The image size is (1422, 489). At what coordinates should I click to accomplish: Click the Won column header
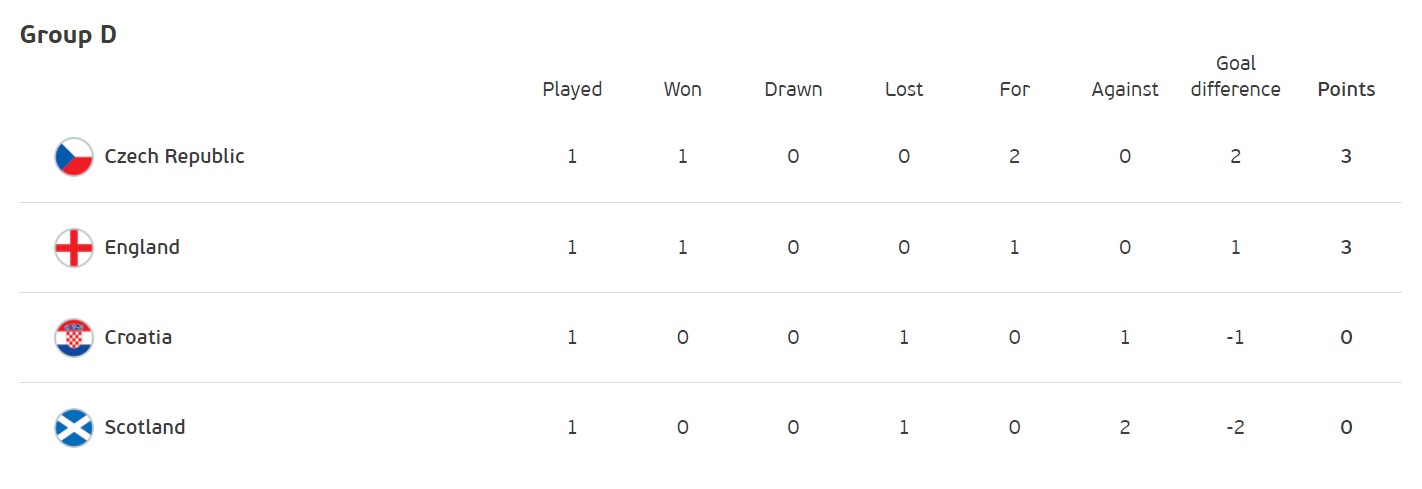(x=683, y=89)
